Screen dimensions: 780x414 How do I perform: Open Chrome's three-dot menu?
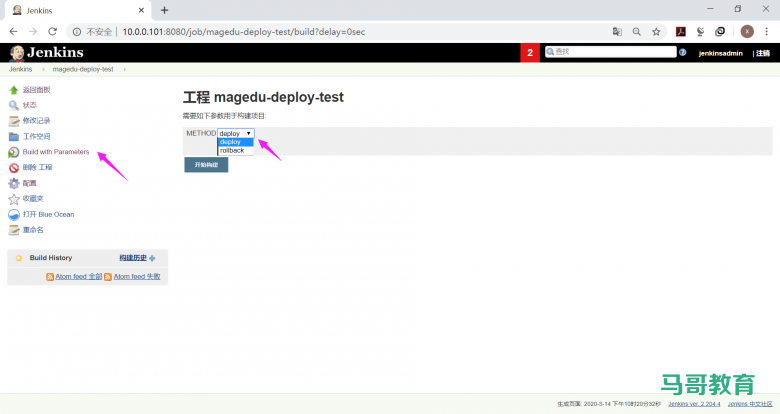(x=767, y=31)
